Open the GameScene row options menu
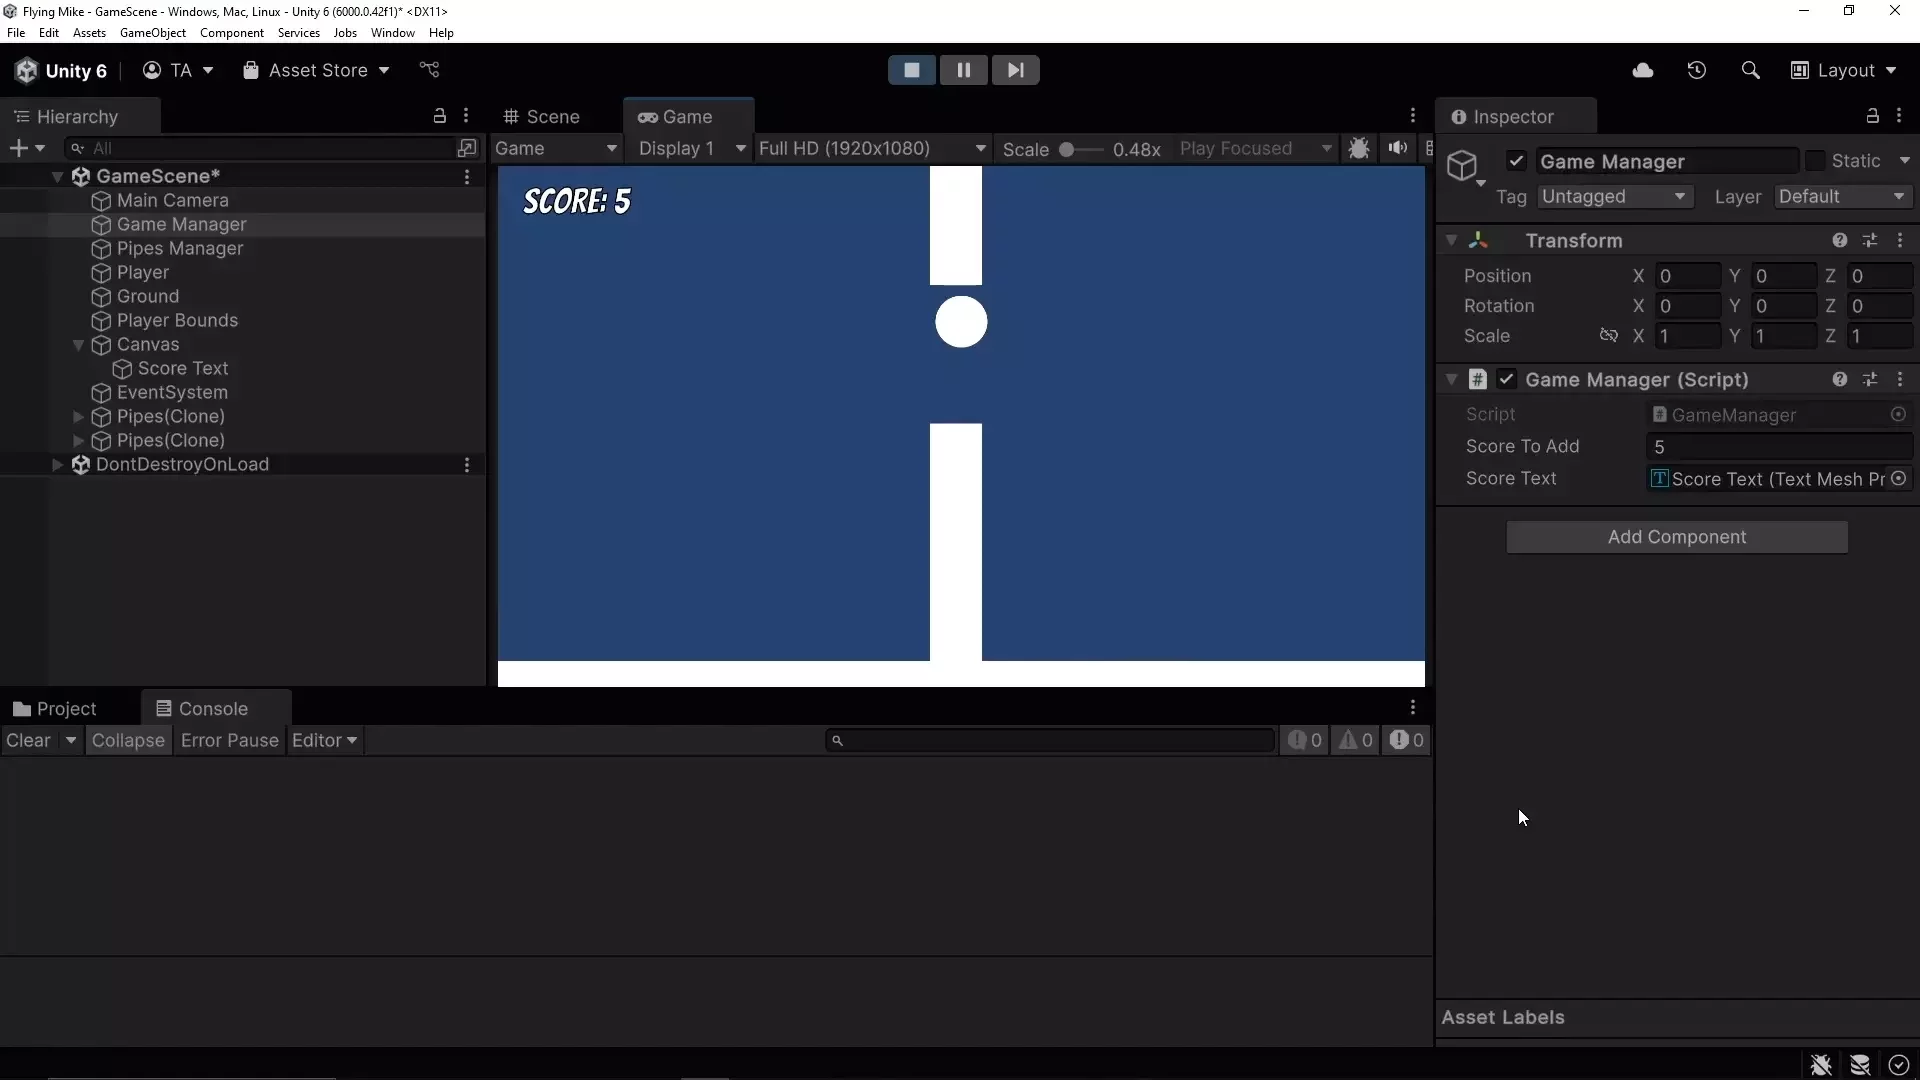Viewport: 1920px width, 1080px height. pyautogui.click(x=467, y=177)
